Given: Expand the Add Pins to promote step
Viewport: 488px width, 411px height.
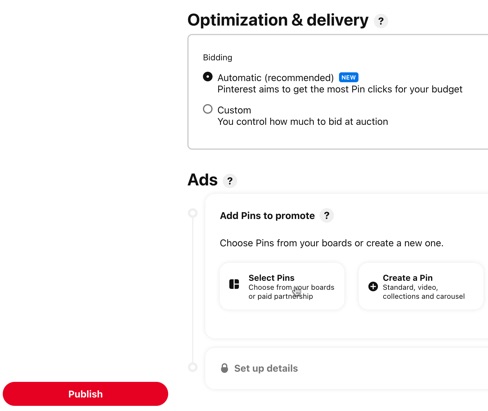Looking at the screenshot, I should (x=267, y=216).
